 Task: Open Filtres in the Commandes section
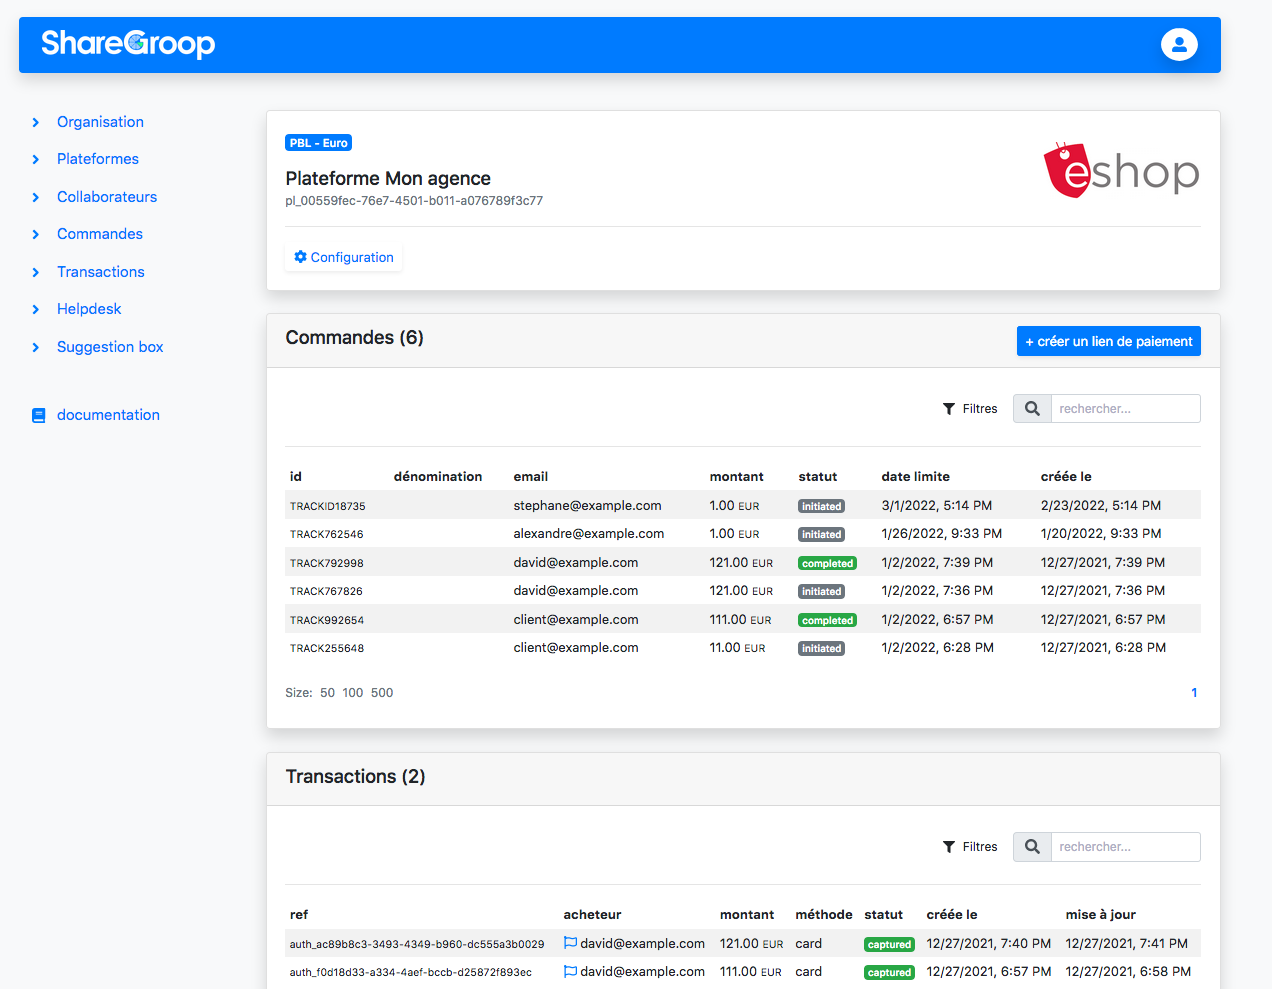(x=970, y=409)
